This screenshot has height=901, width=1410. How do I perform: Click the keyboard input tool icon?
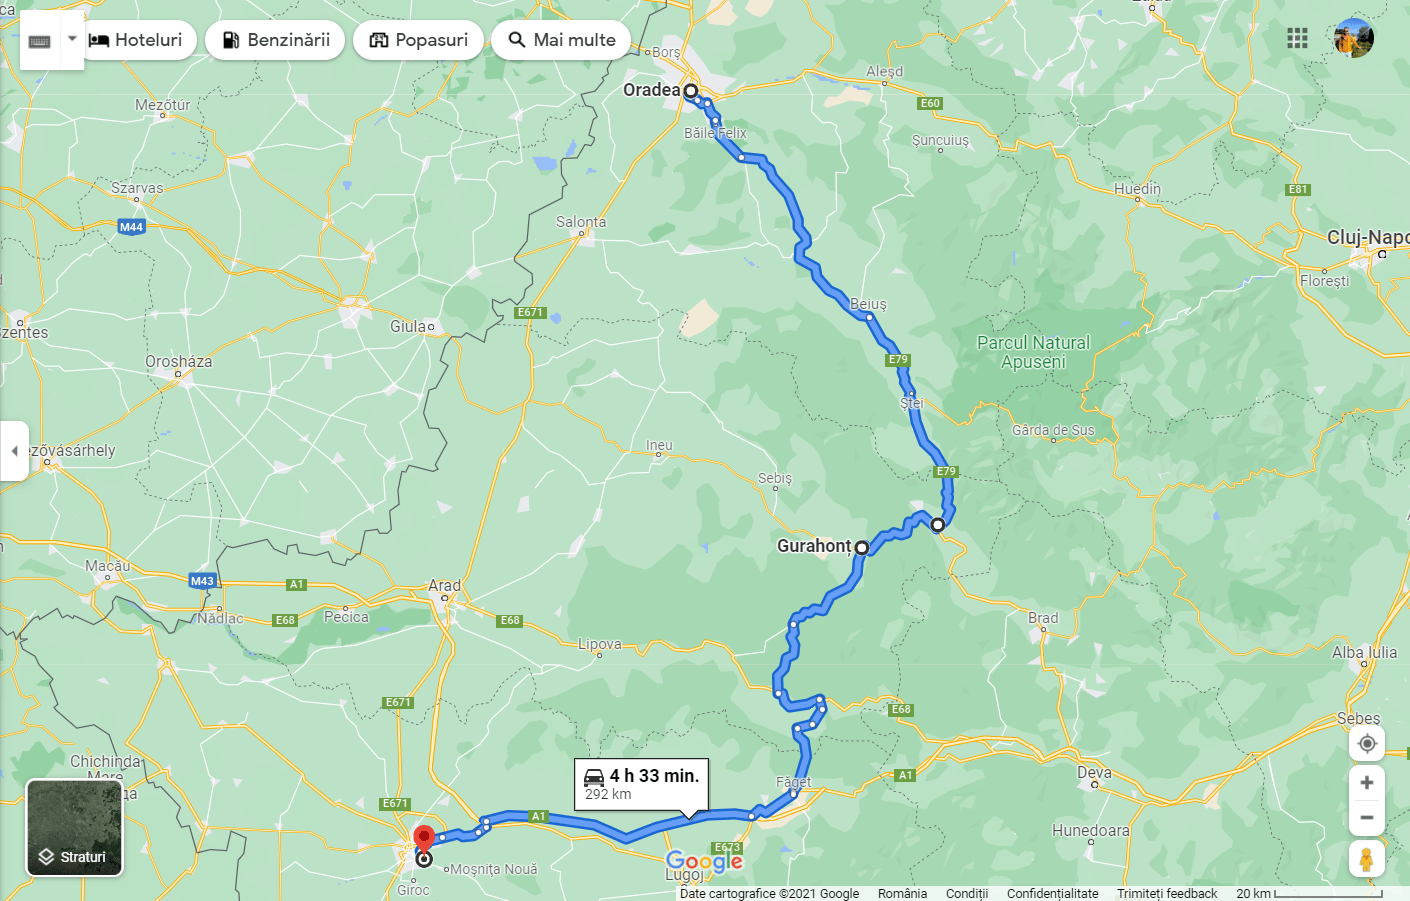coord(40,41)
